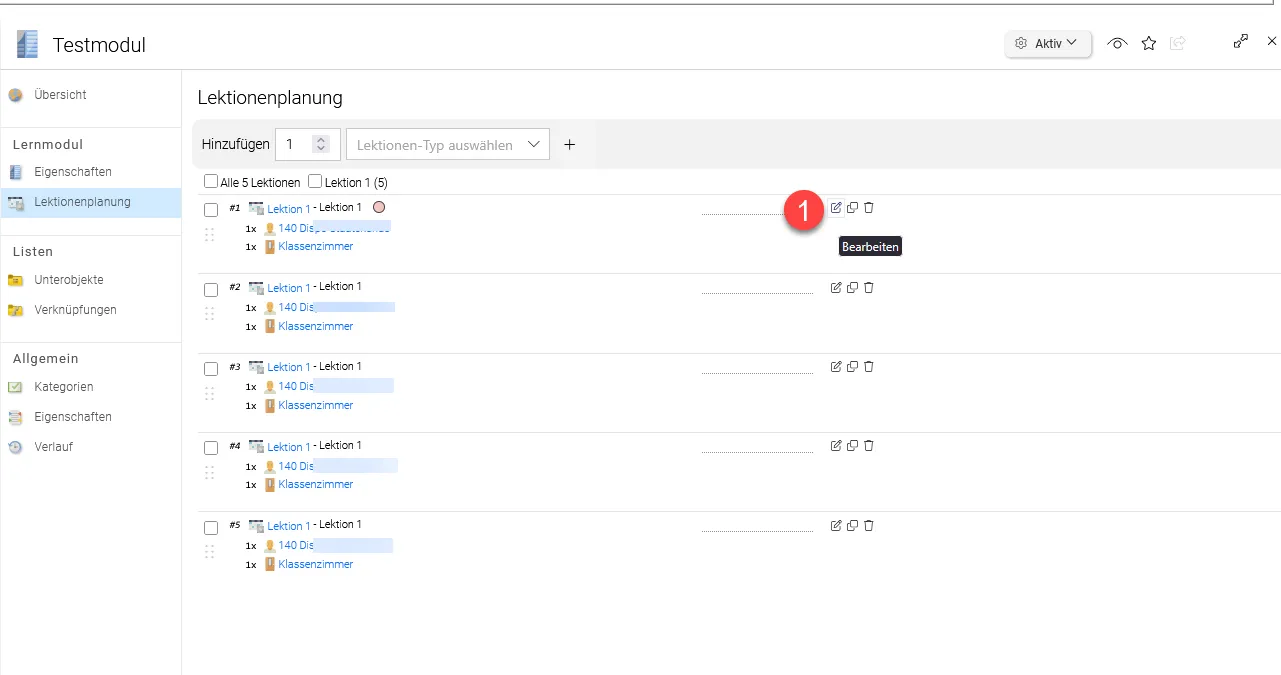Open the Klassenzimmer link in lesson #2
The width and height of the screenshot is (1281, 675).
tap(315, 326)
